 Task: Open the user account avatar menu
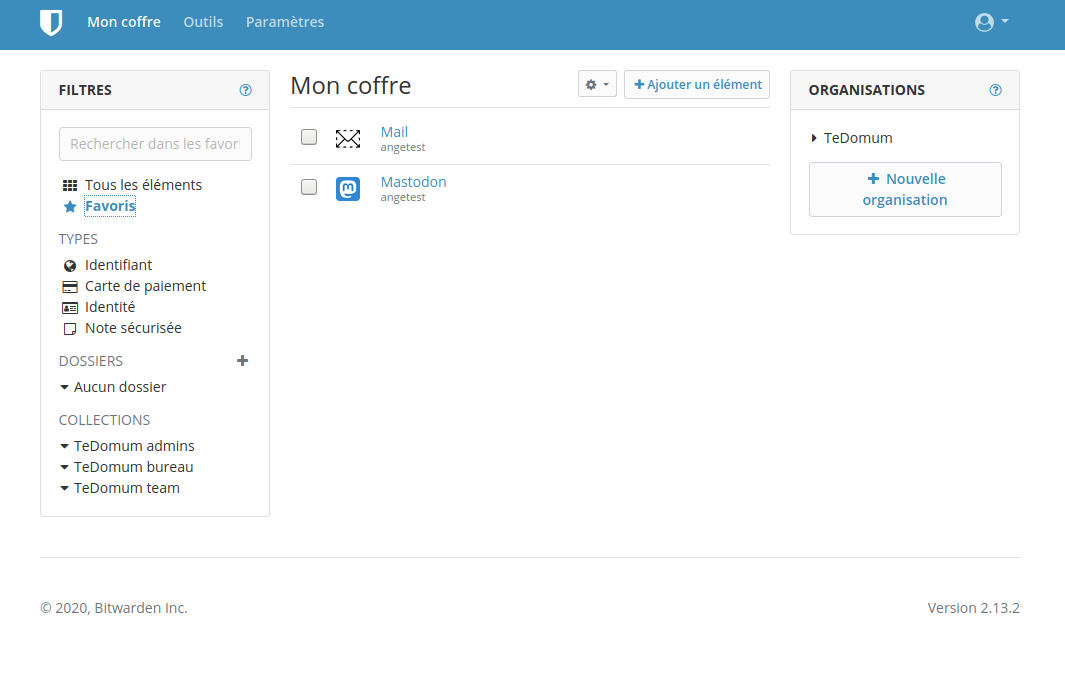991,22
